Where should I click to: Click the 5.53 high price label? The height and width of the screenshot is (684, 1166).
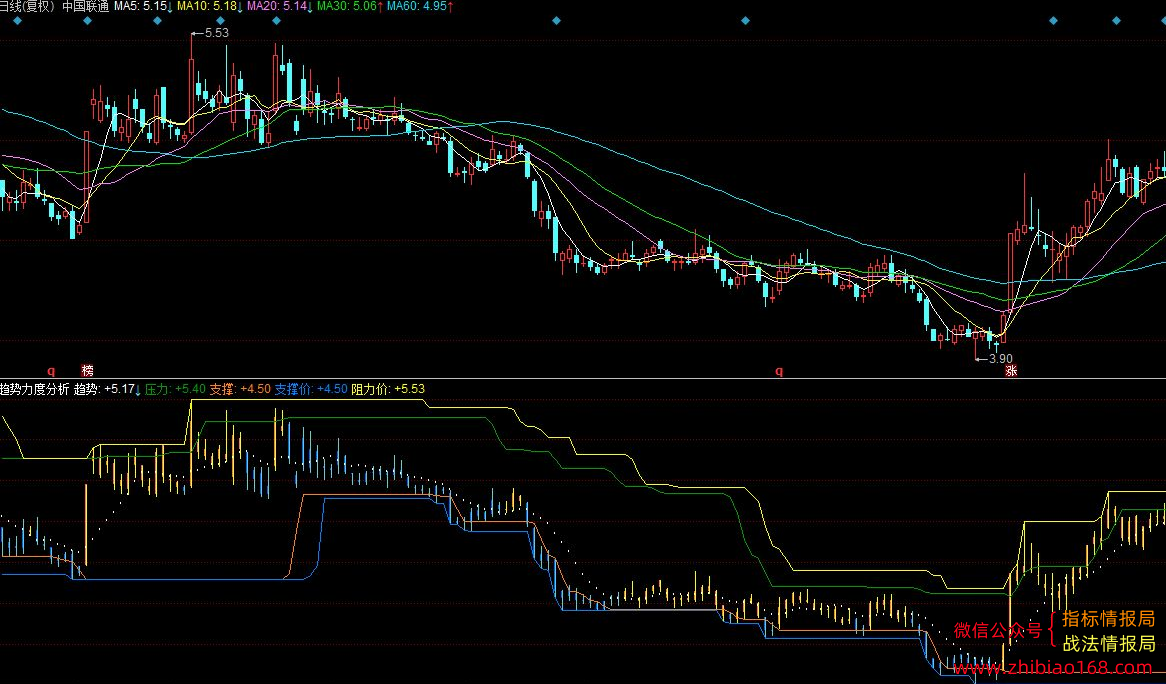click(x=216, y=33)
